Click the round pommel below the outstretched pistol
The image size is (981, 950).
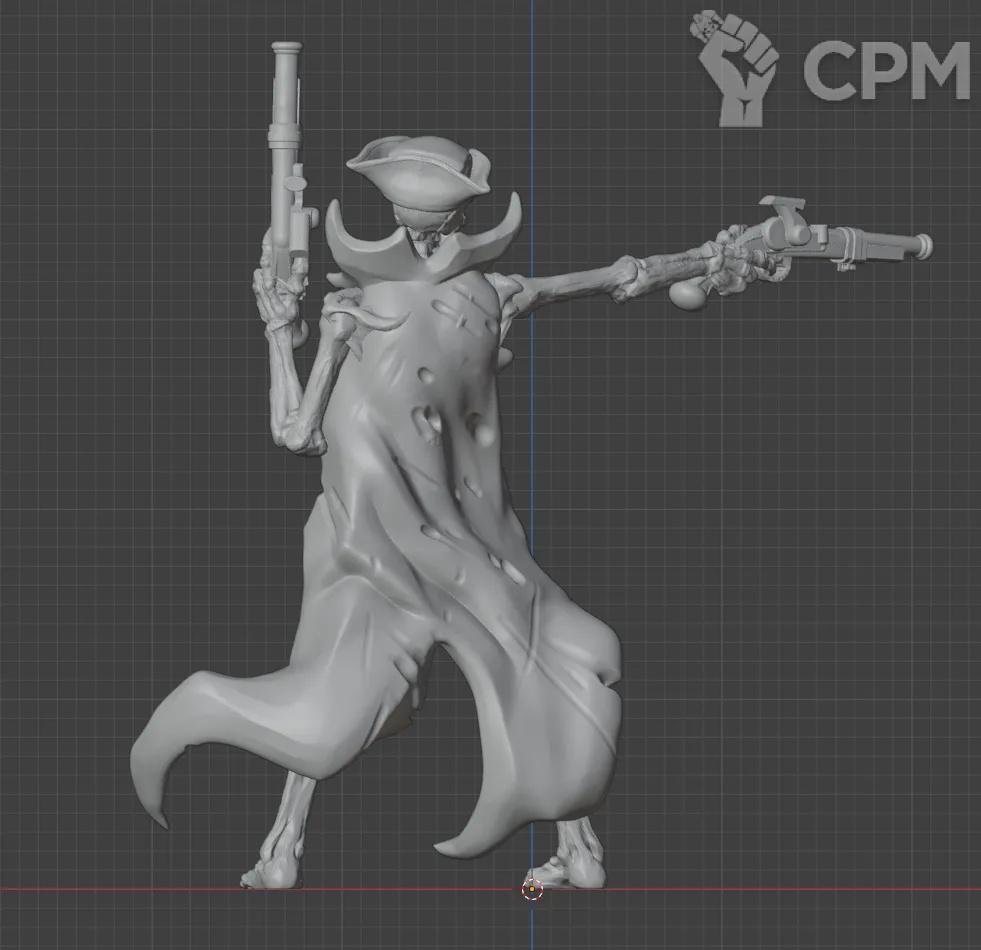pos(686,294)
